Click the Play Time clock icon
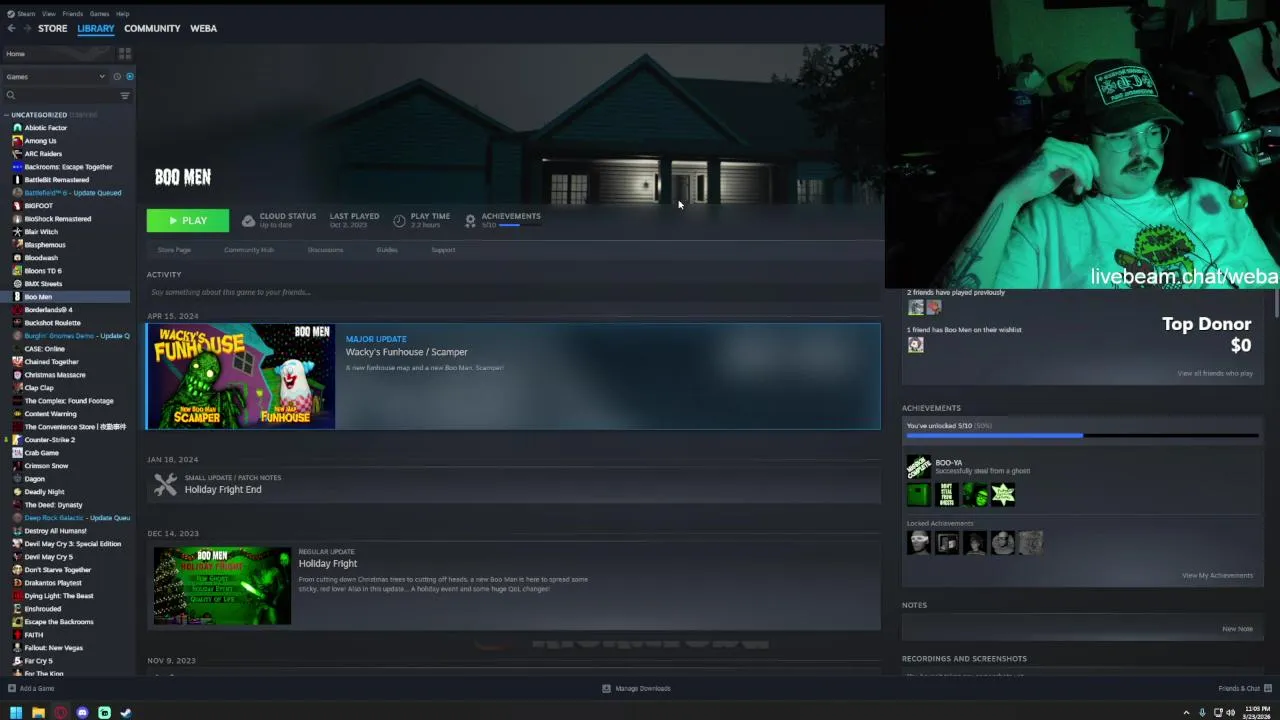1280x720 pixels. tap(399, 220)
